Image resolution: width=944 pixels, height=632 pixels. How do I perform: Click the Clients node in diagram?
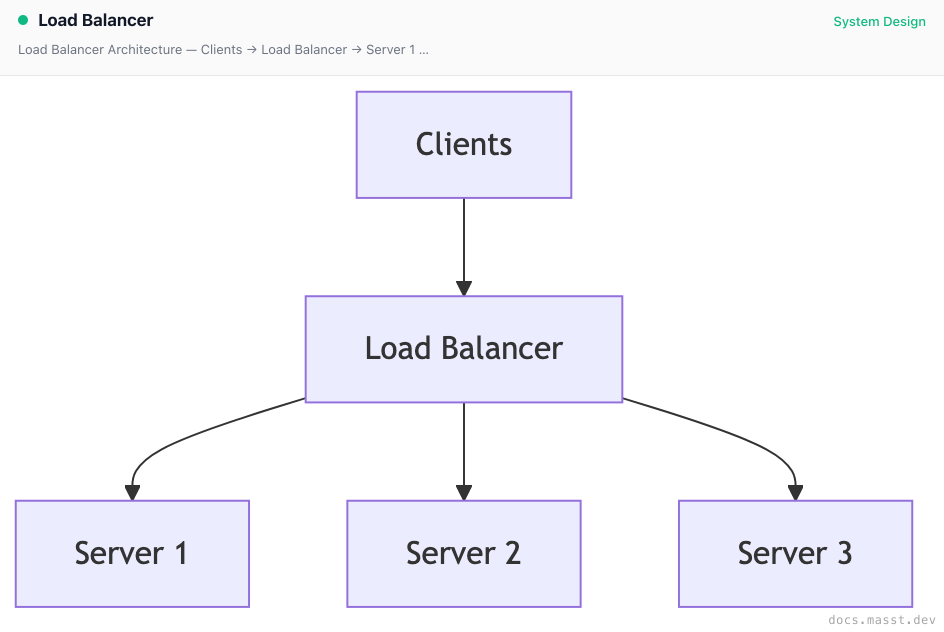(464, 144)
